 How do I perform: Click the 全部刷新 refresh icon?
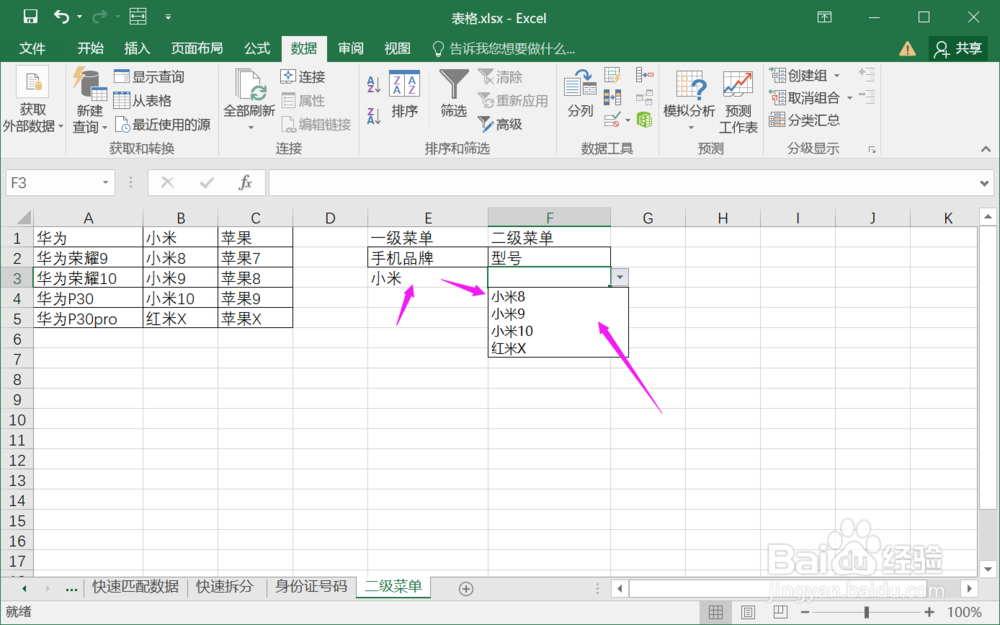coord(249,84)
